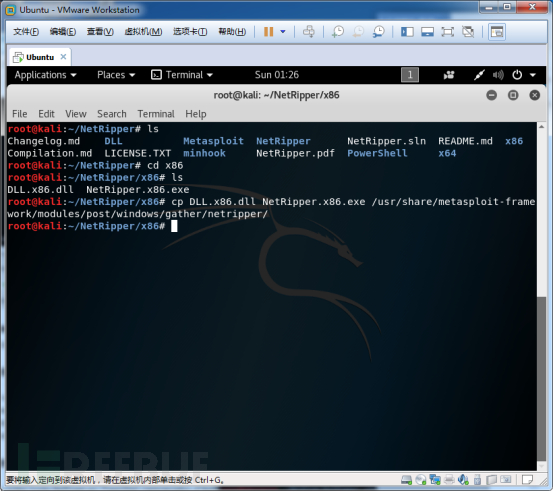554x492 pixels.
Task: Close the Ubuntu VM tab
Action: click(x=63, y=57)
